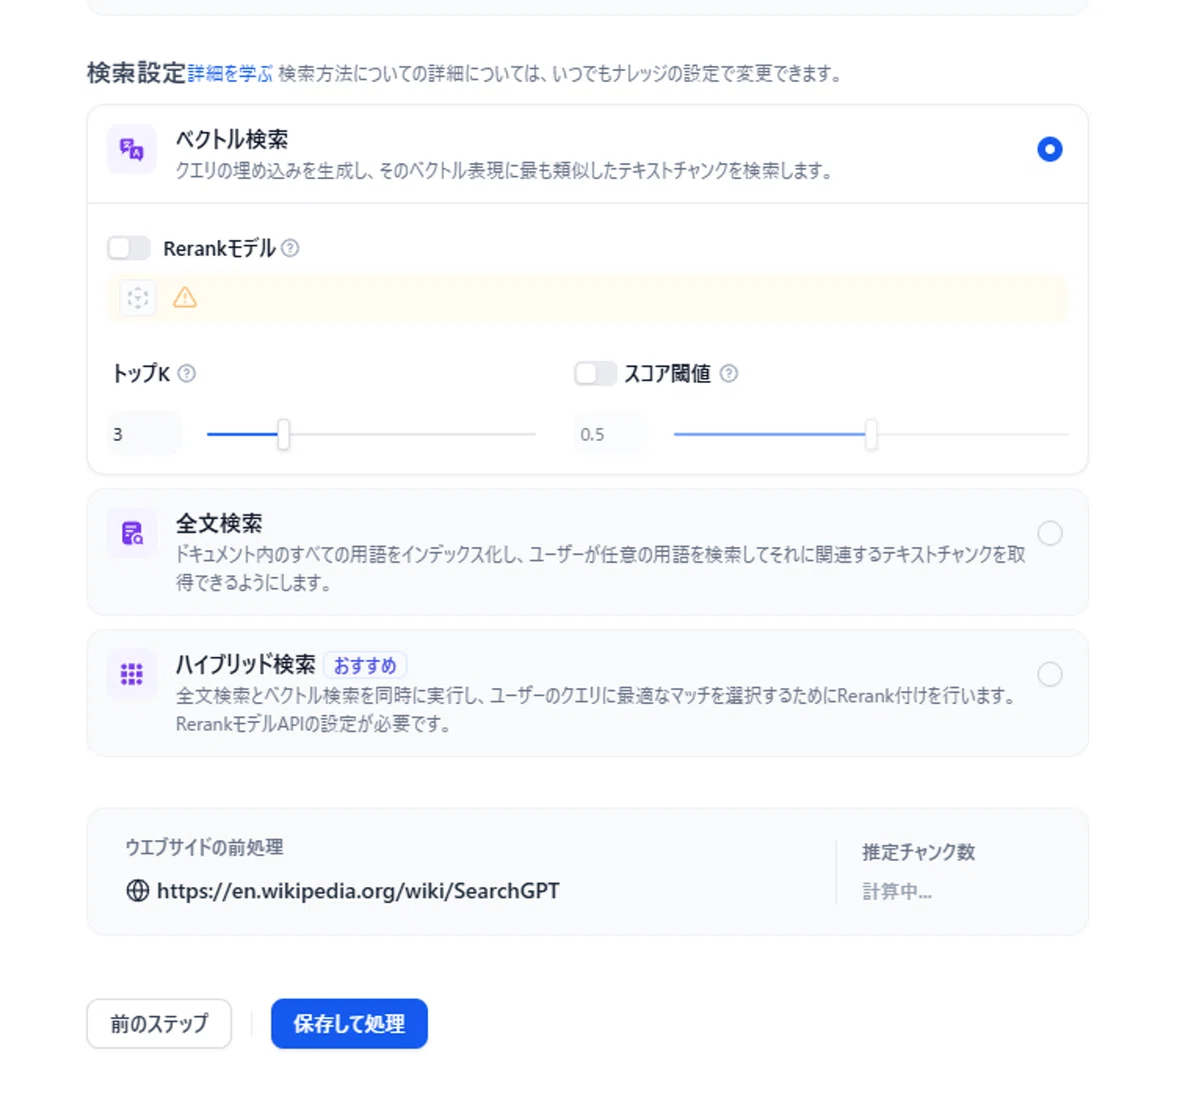Click the score threshold help icon
Screen dimensions: 1200x1108
[729, 373]
